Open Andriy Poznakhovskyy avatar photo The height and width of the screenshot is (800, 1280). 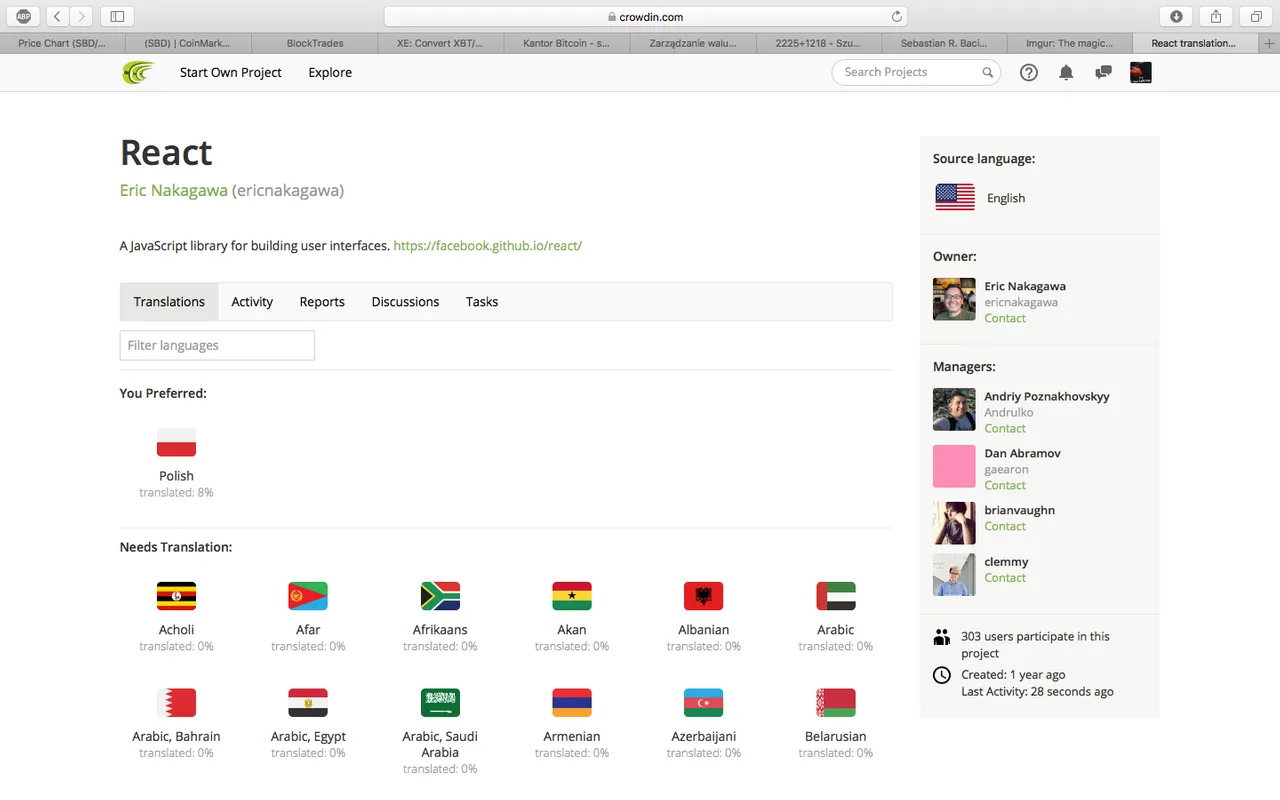(x=954, y=409)
